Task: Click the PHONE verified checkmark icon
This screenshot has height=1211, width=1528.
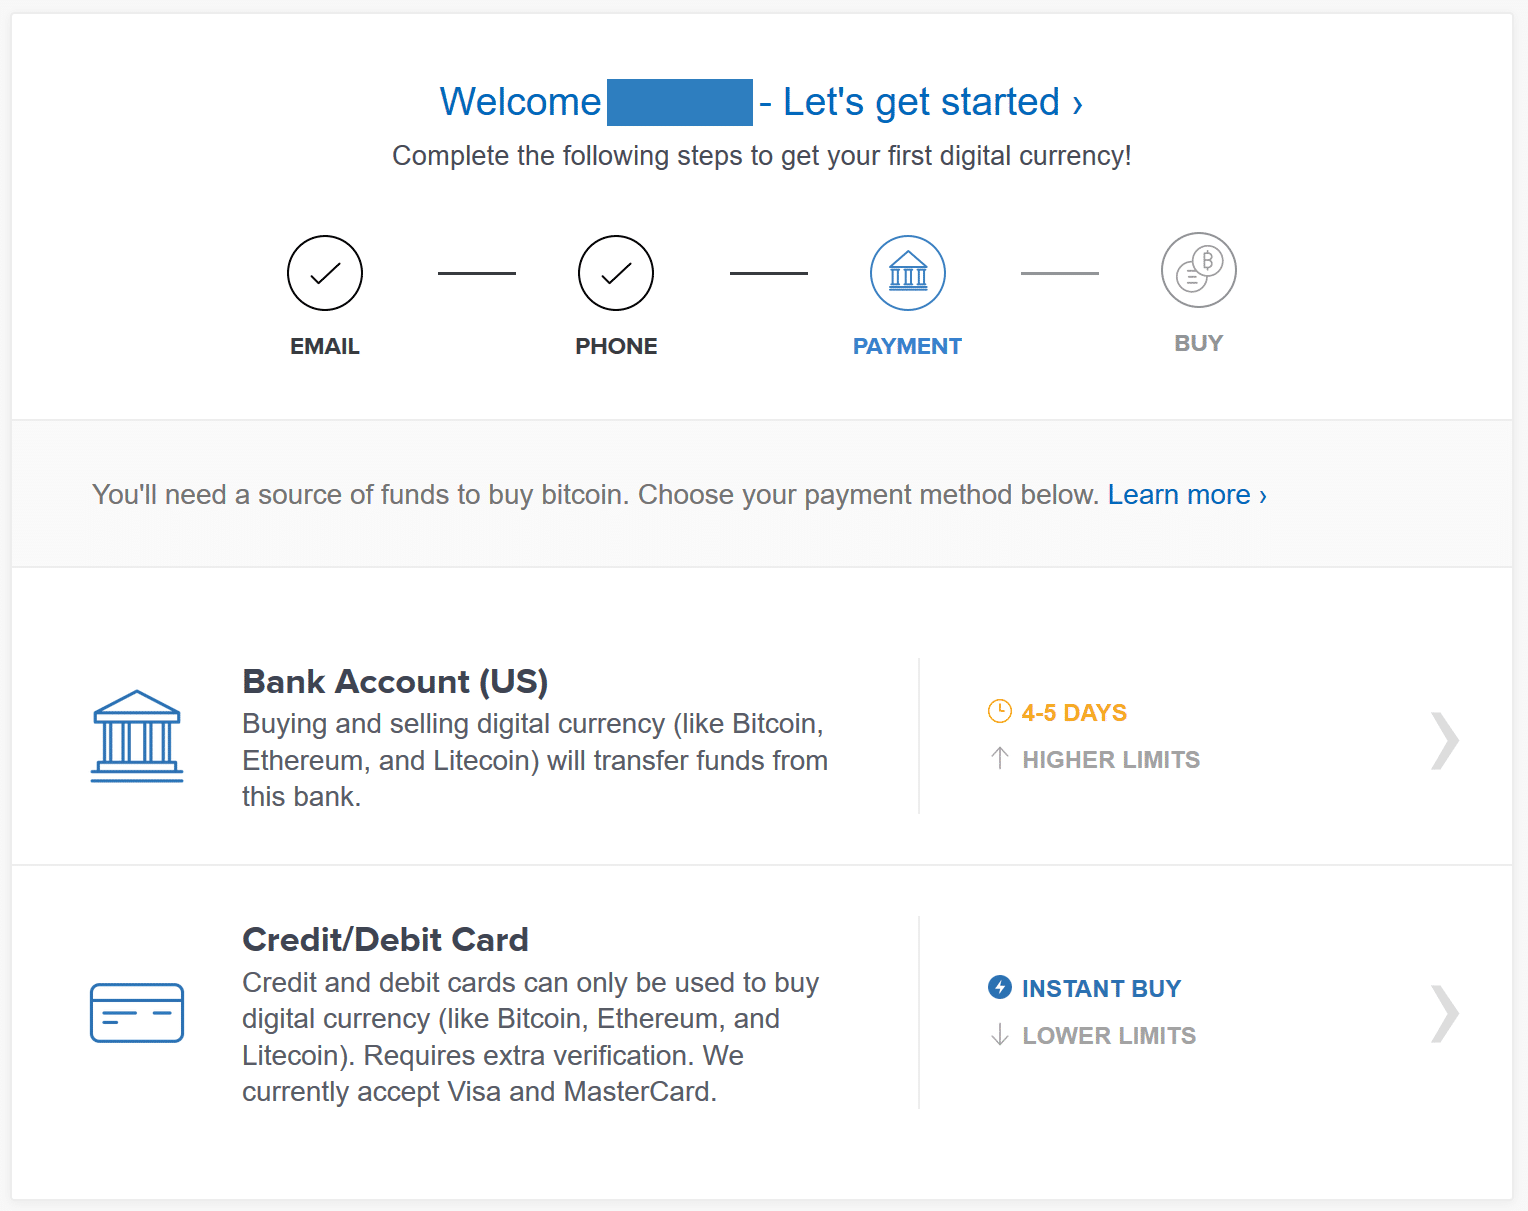Action: [616, 272]
